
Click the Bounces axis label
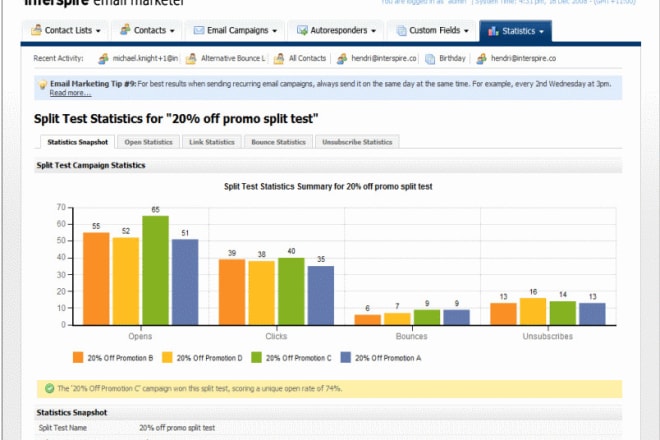click(411, 336)
